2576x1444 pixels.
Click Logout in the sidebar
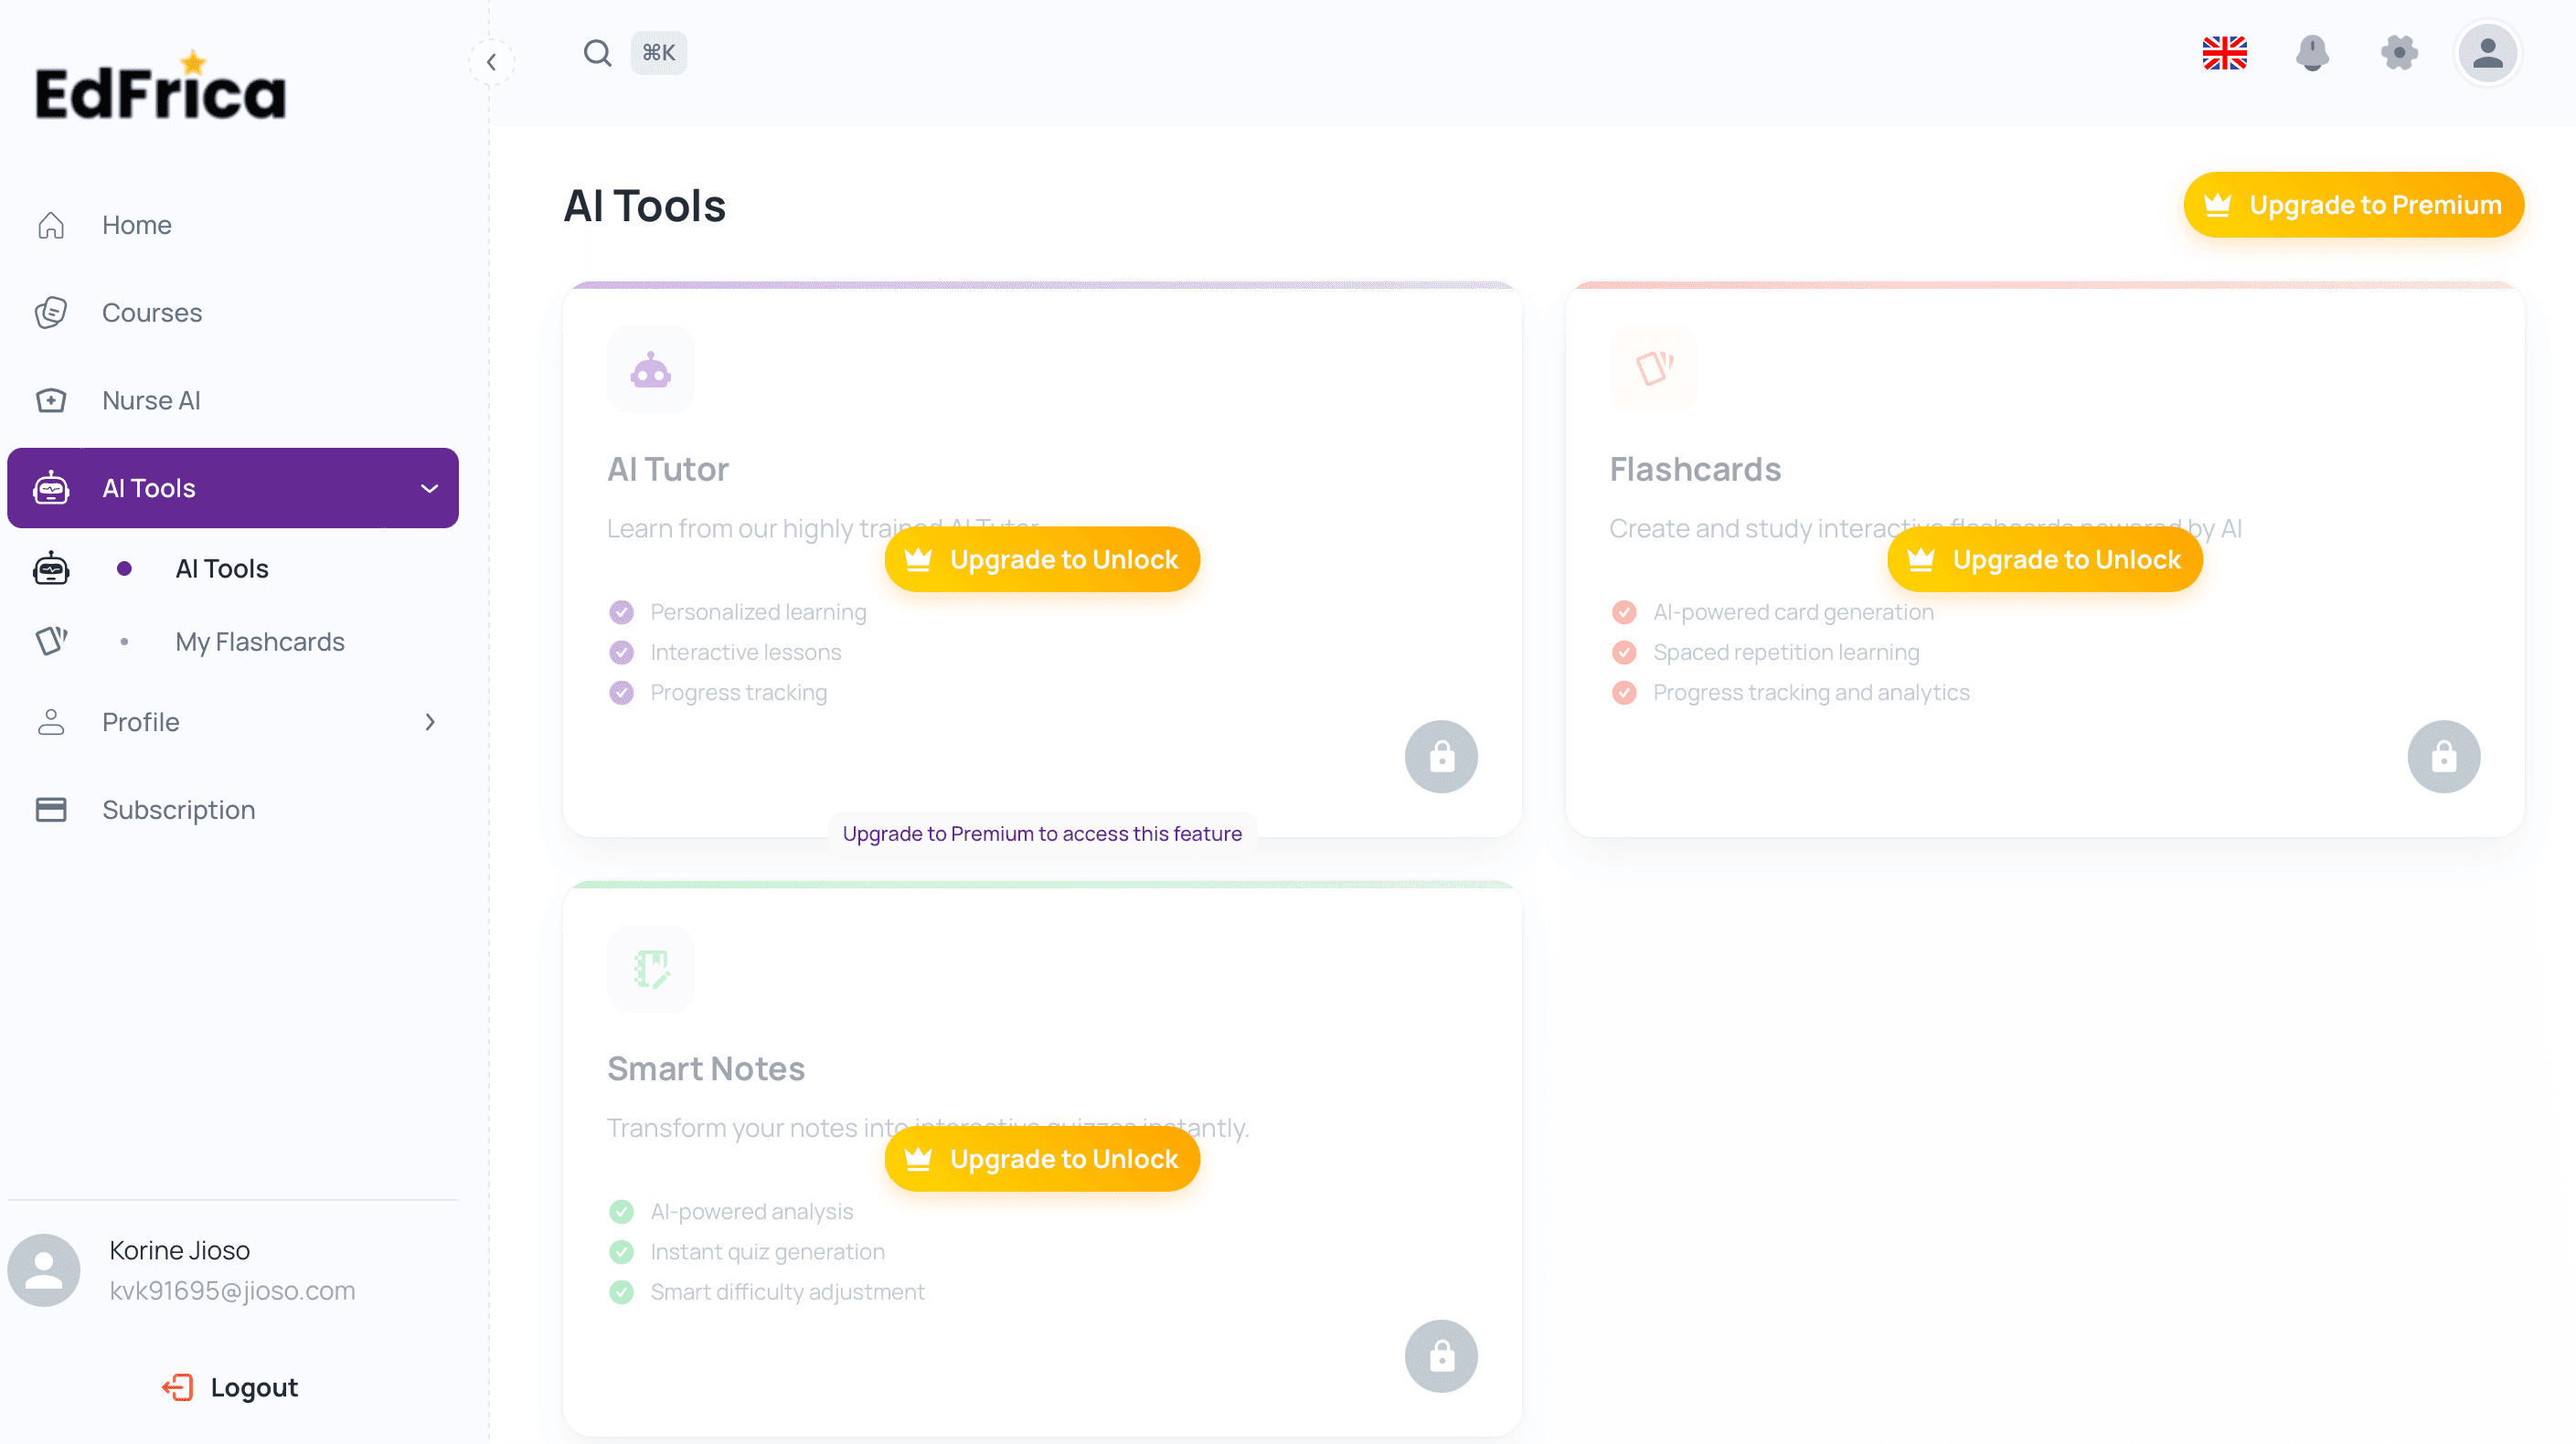pyautogui.click(x=231, y=1387)
